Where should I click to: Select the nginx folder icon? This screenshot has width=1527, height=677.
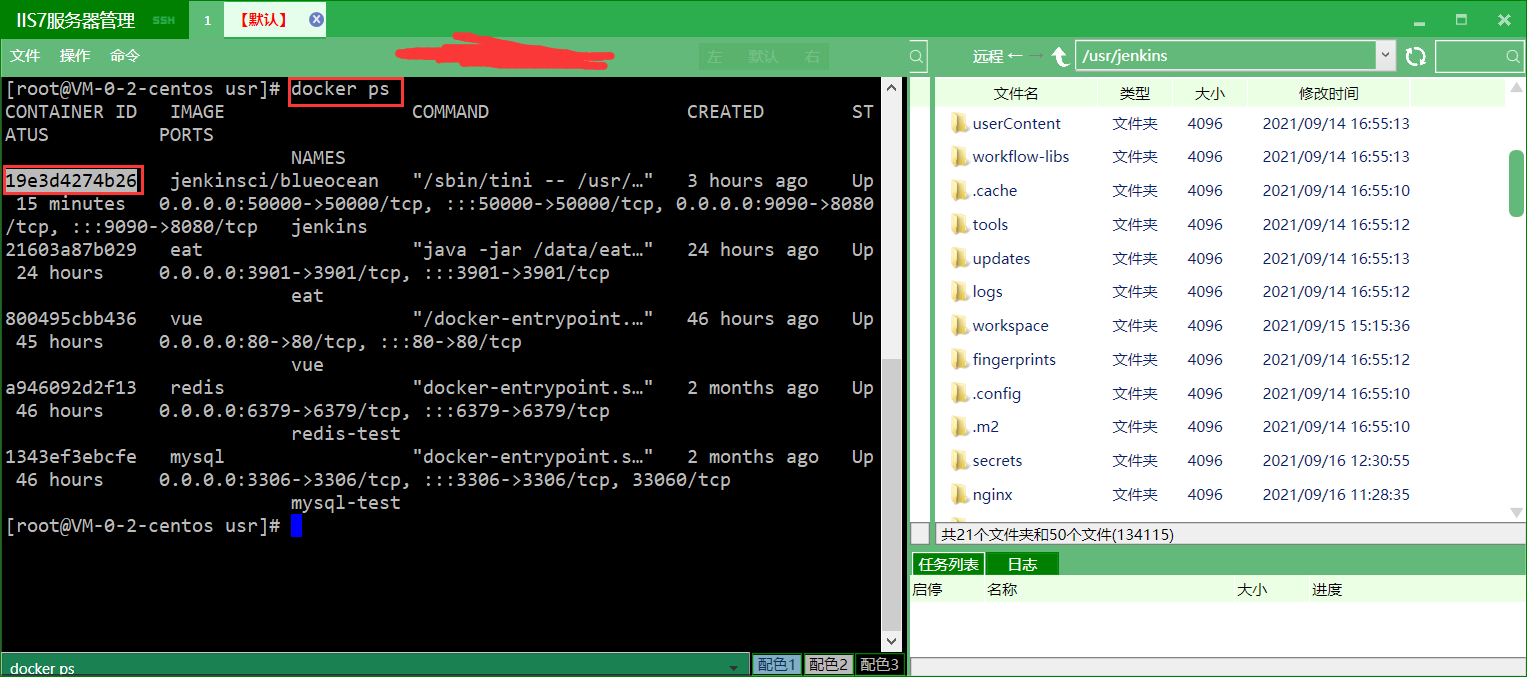(960, 494)
